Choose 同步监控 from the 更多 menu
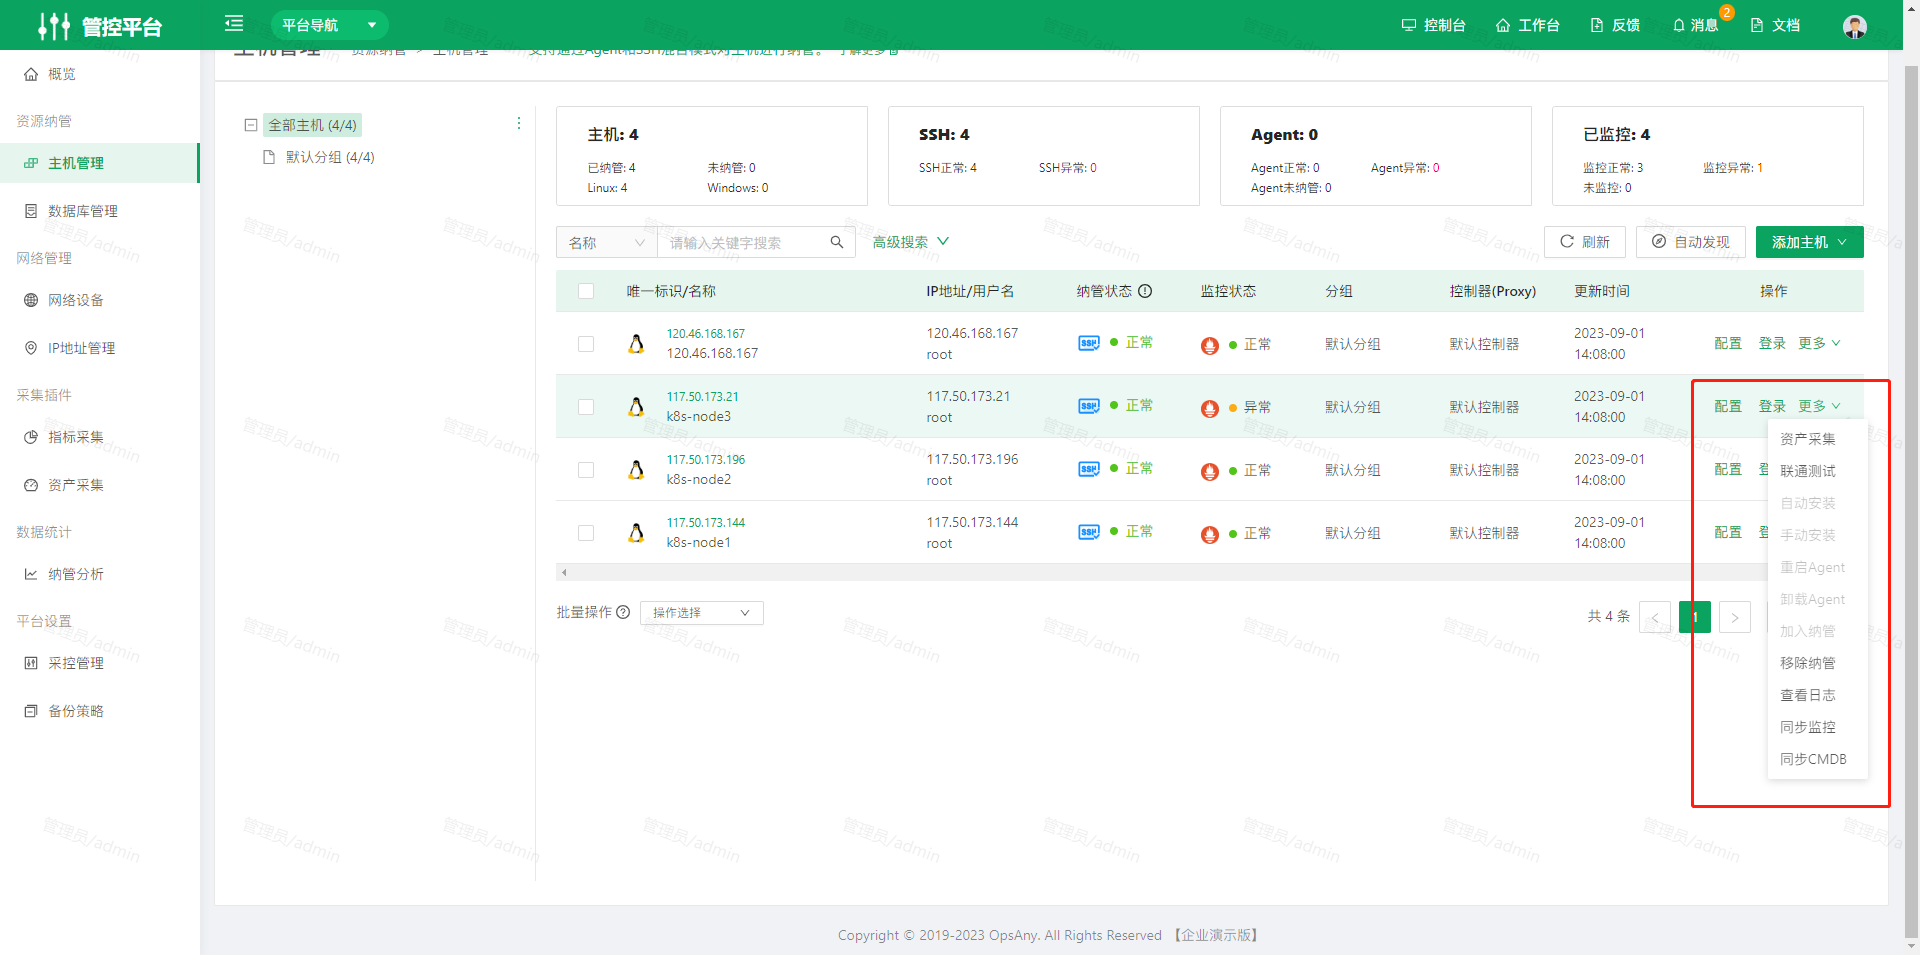 (x=1817, y=727)
